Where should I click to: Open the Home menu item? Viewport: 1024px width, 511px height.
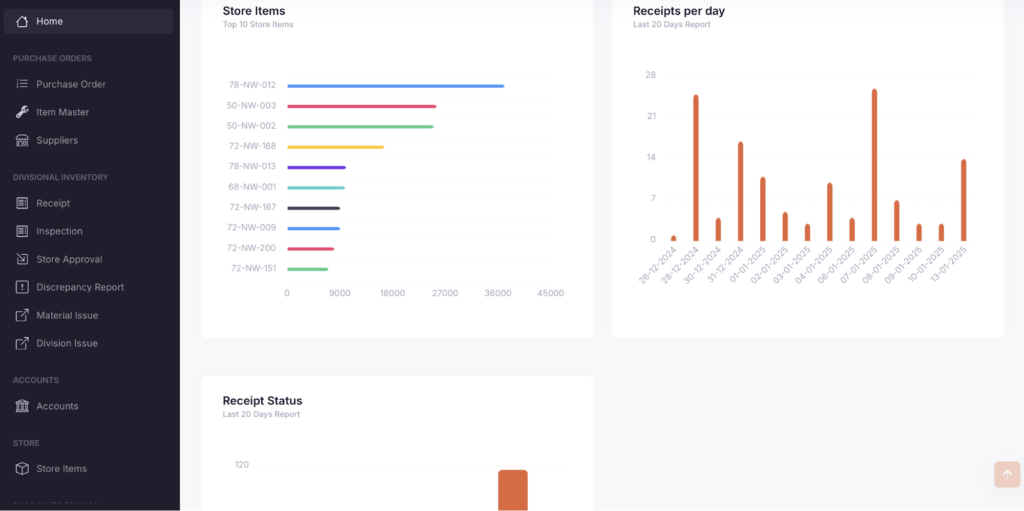88,22
